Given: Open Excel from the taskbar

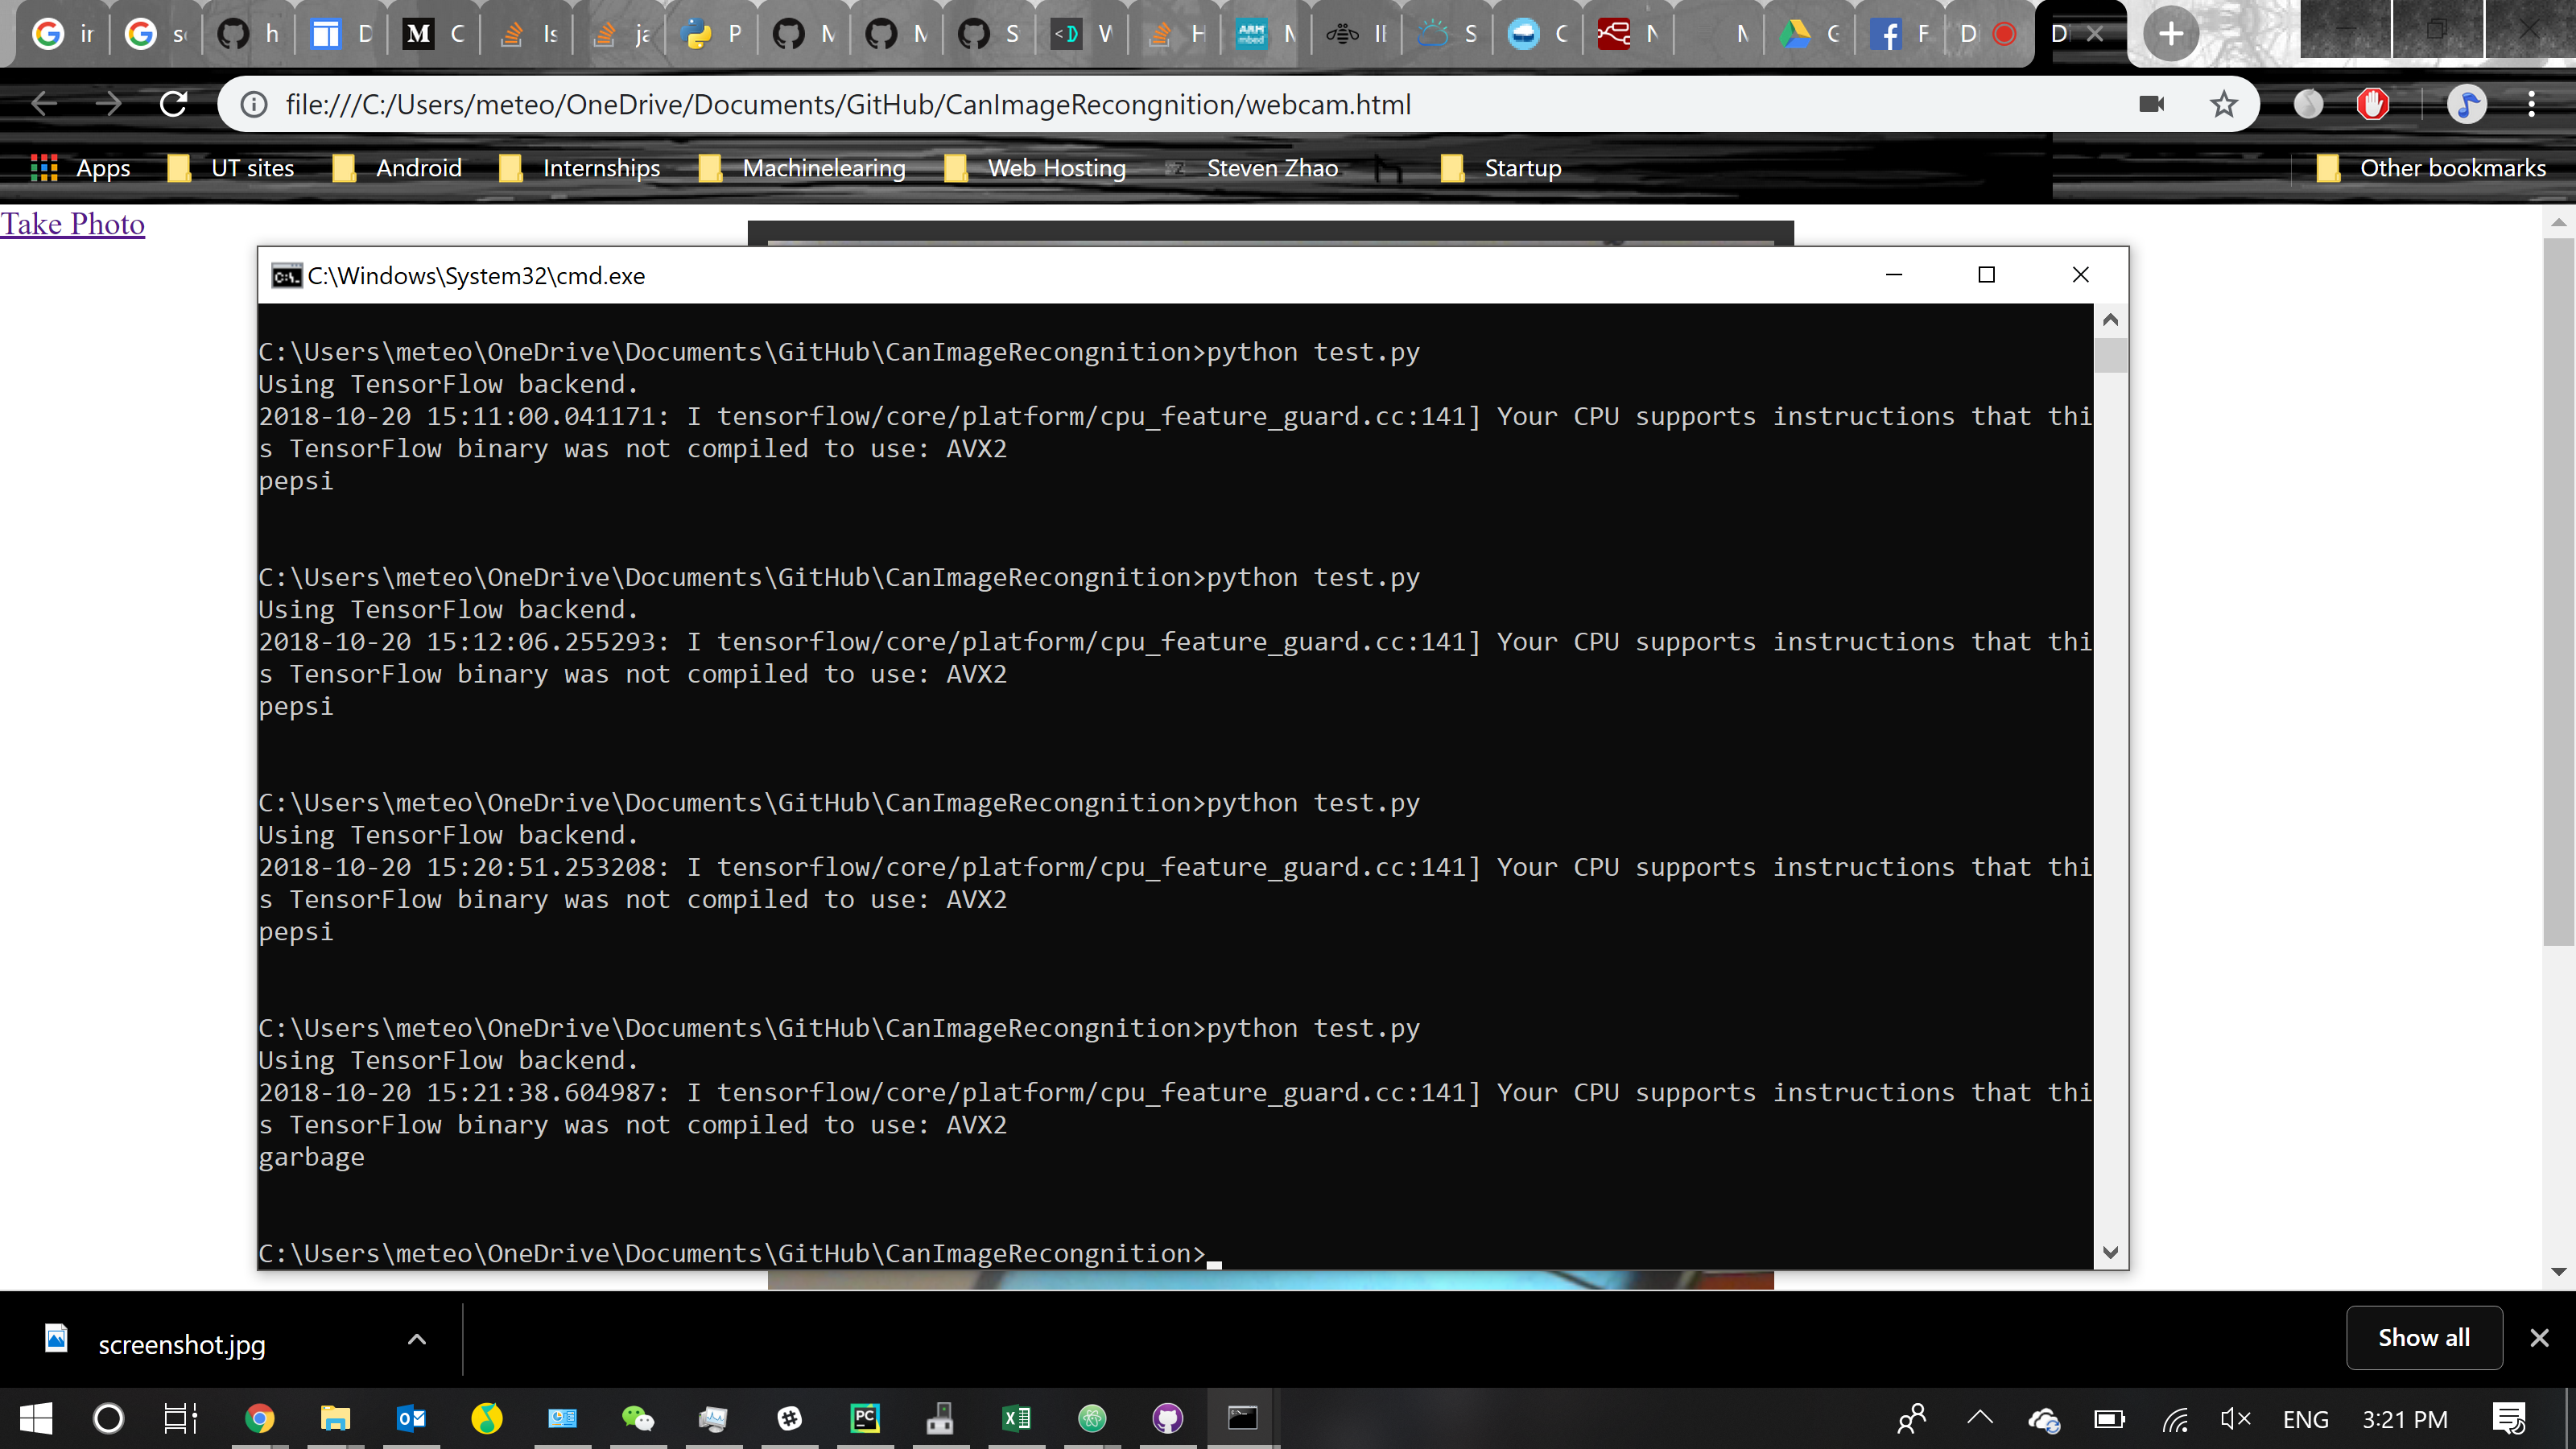Looking at the screenshot, I should click(1016, 1418).
